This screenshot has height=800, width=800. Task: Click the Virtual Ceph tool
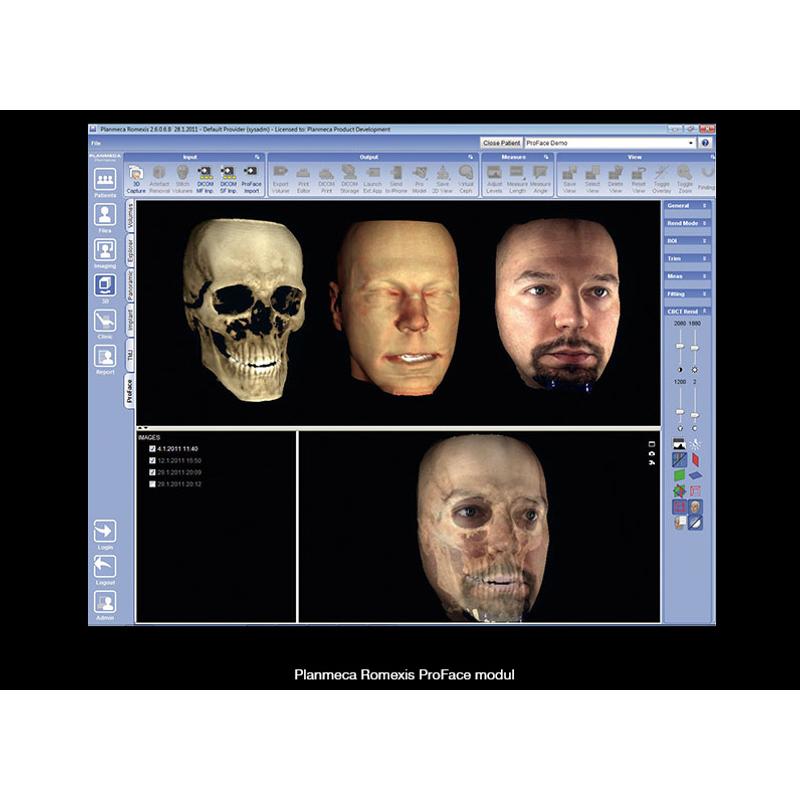466,179
